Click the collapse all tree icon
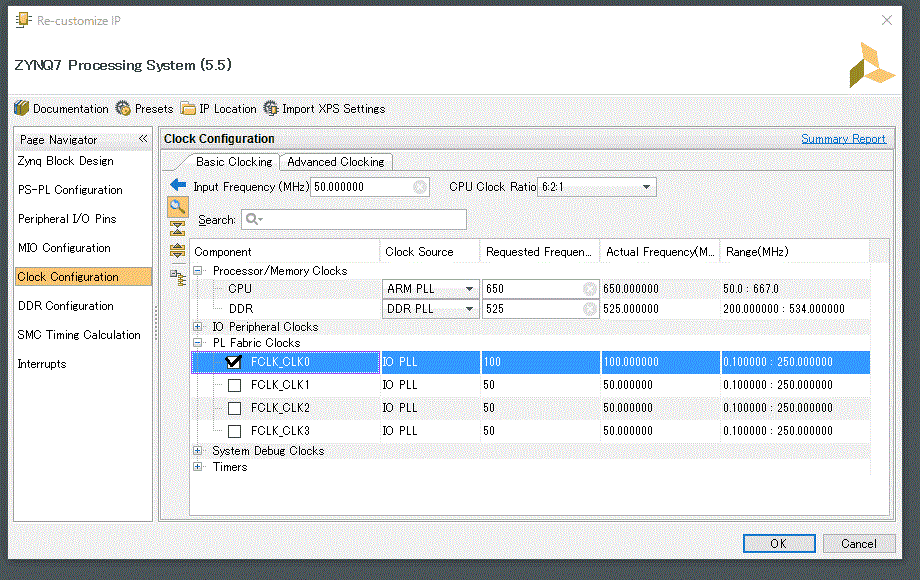 coord(177,228)
